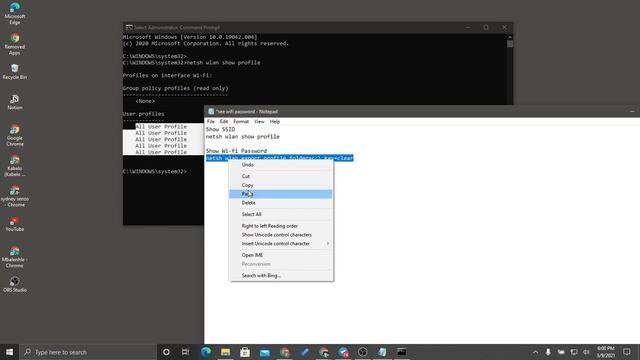
Task: Toggle Show Unicode control characters
Action: (x=281, y=235)
